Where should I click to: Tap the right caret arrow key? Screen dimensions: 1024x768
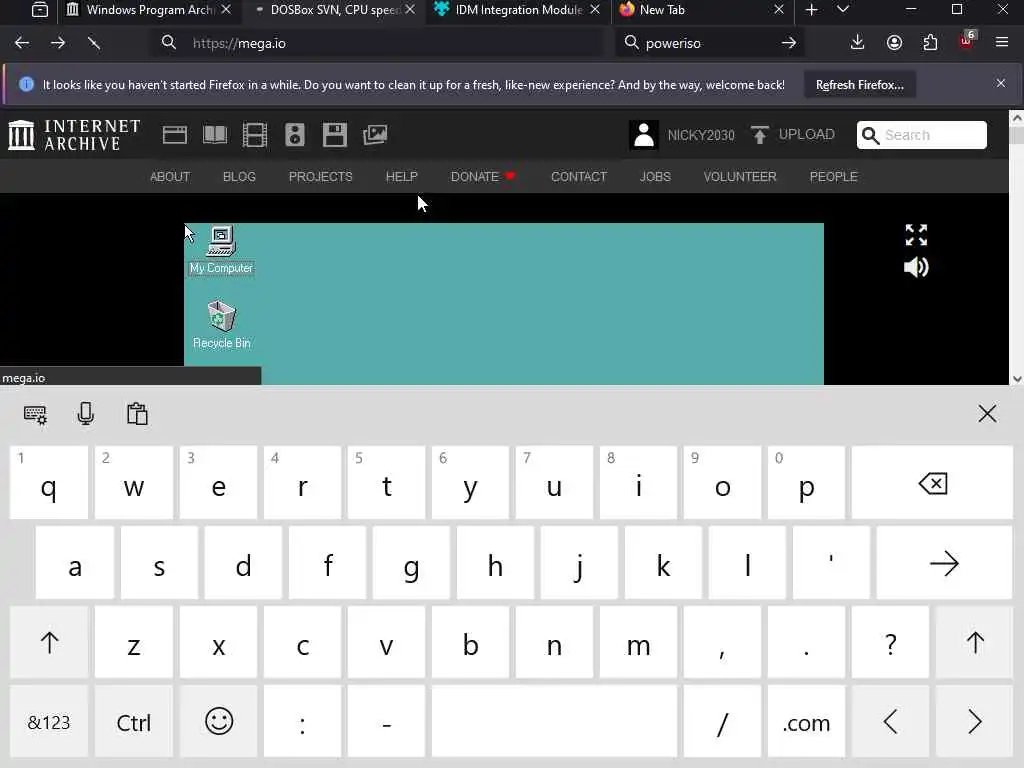[x=974, y=722]
